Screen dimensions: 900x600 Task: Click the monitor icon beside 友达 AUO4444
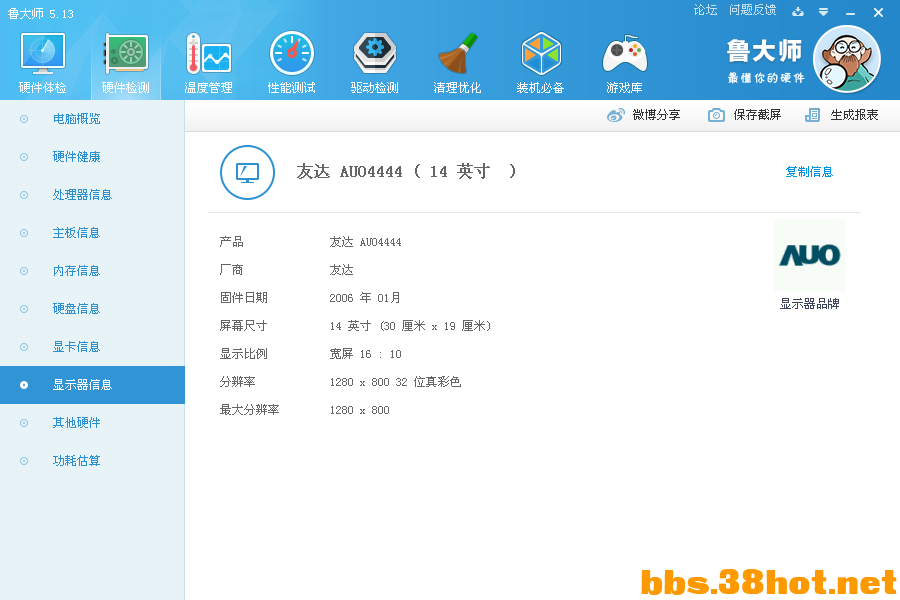(247, 172)
